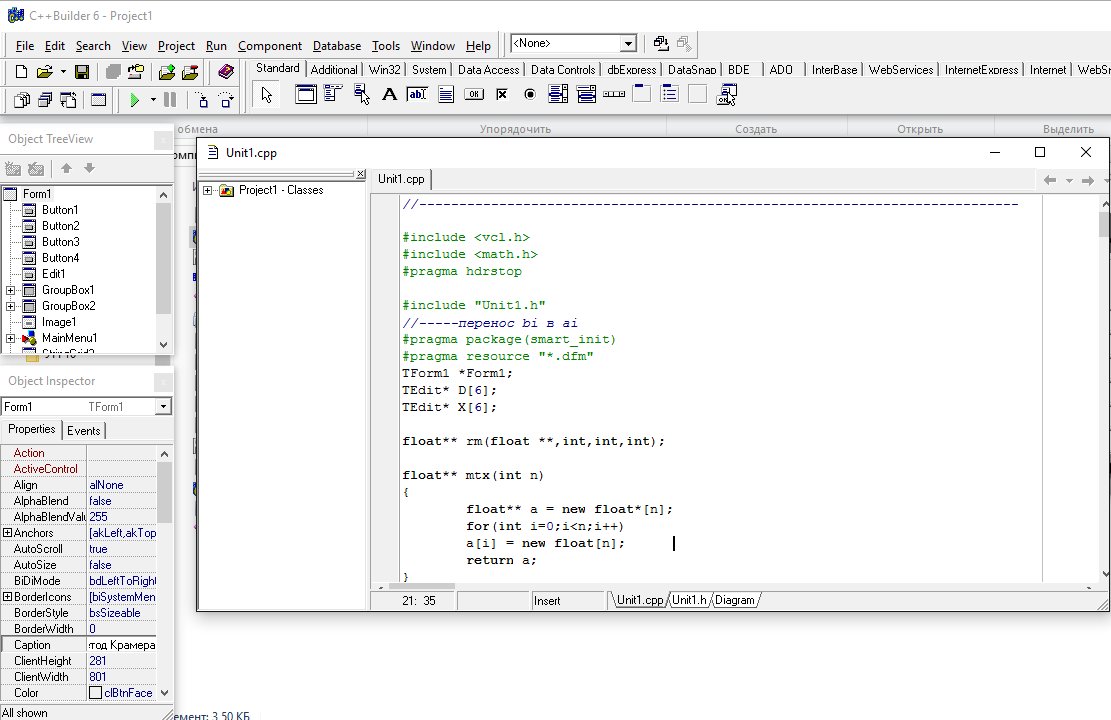Expand the Anchors property

pos(7,532)
